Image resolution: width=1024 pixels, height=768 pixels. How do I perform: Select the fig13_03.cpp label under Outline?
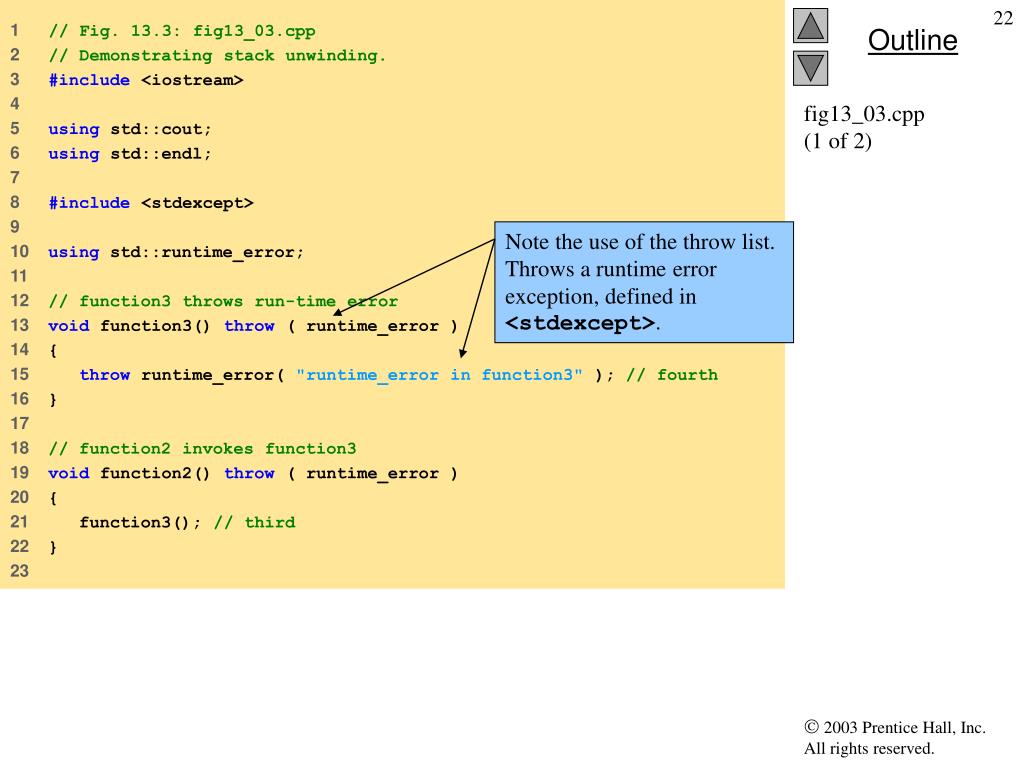point(864,114)
